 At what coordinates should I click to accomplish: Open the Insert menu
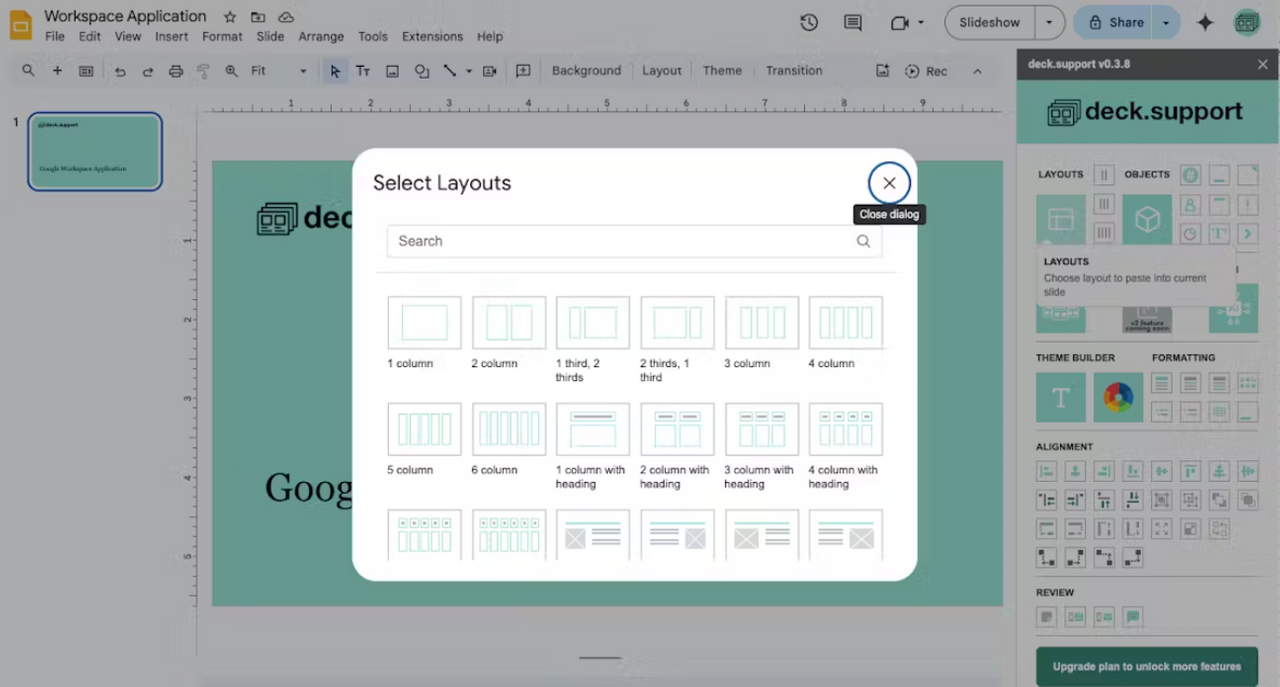(x=171, y=37)
